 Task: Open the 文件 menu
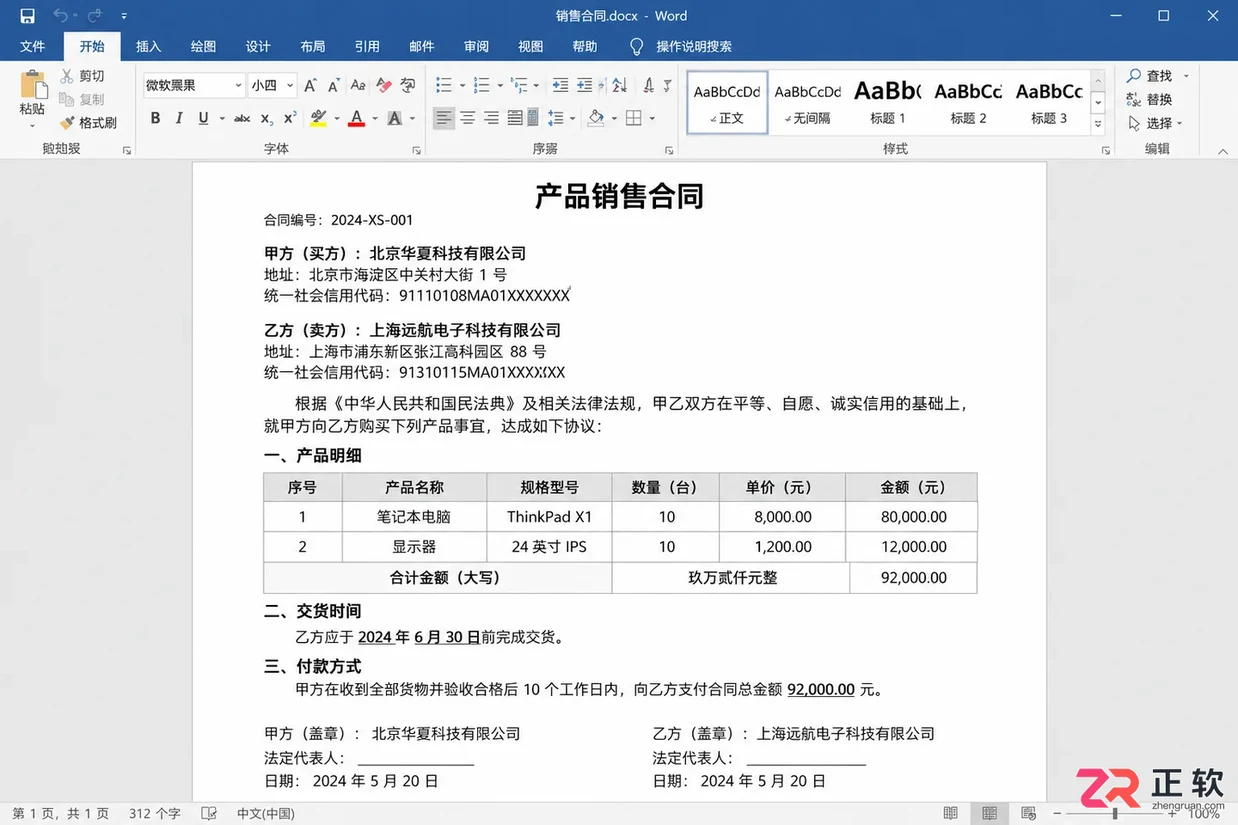pyautogui.click(x=33, y=46)
